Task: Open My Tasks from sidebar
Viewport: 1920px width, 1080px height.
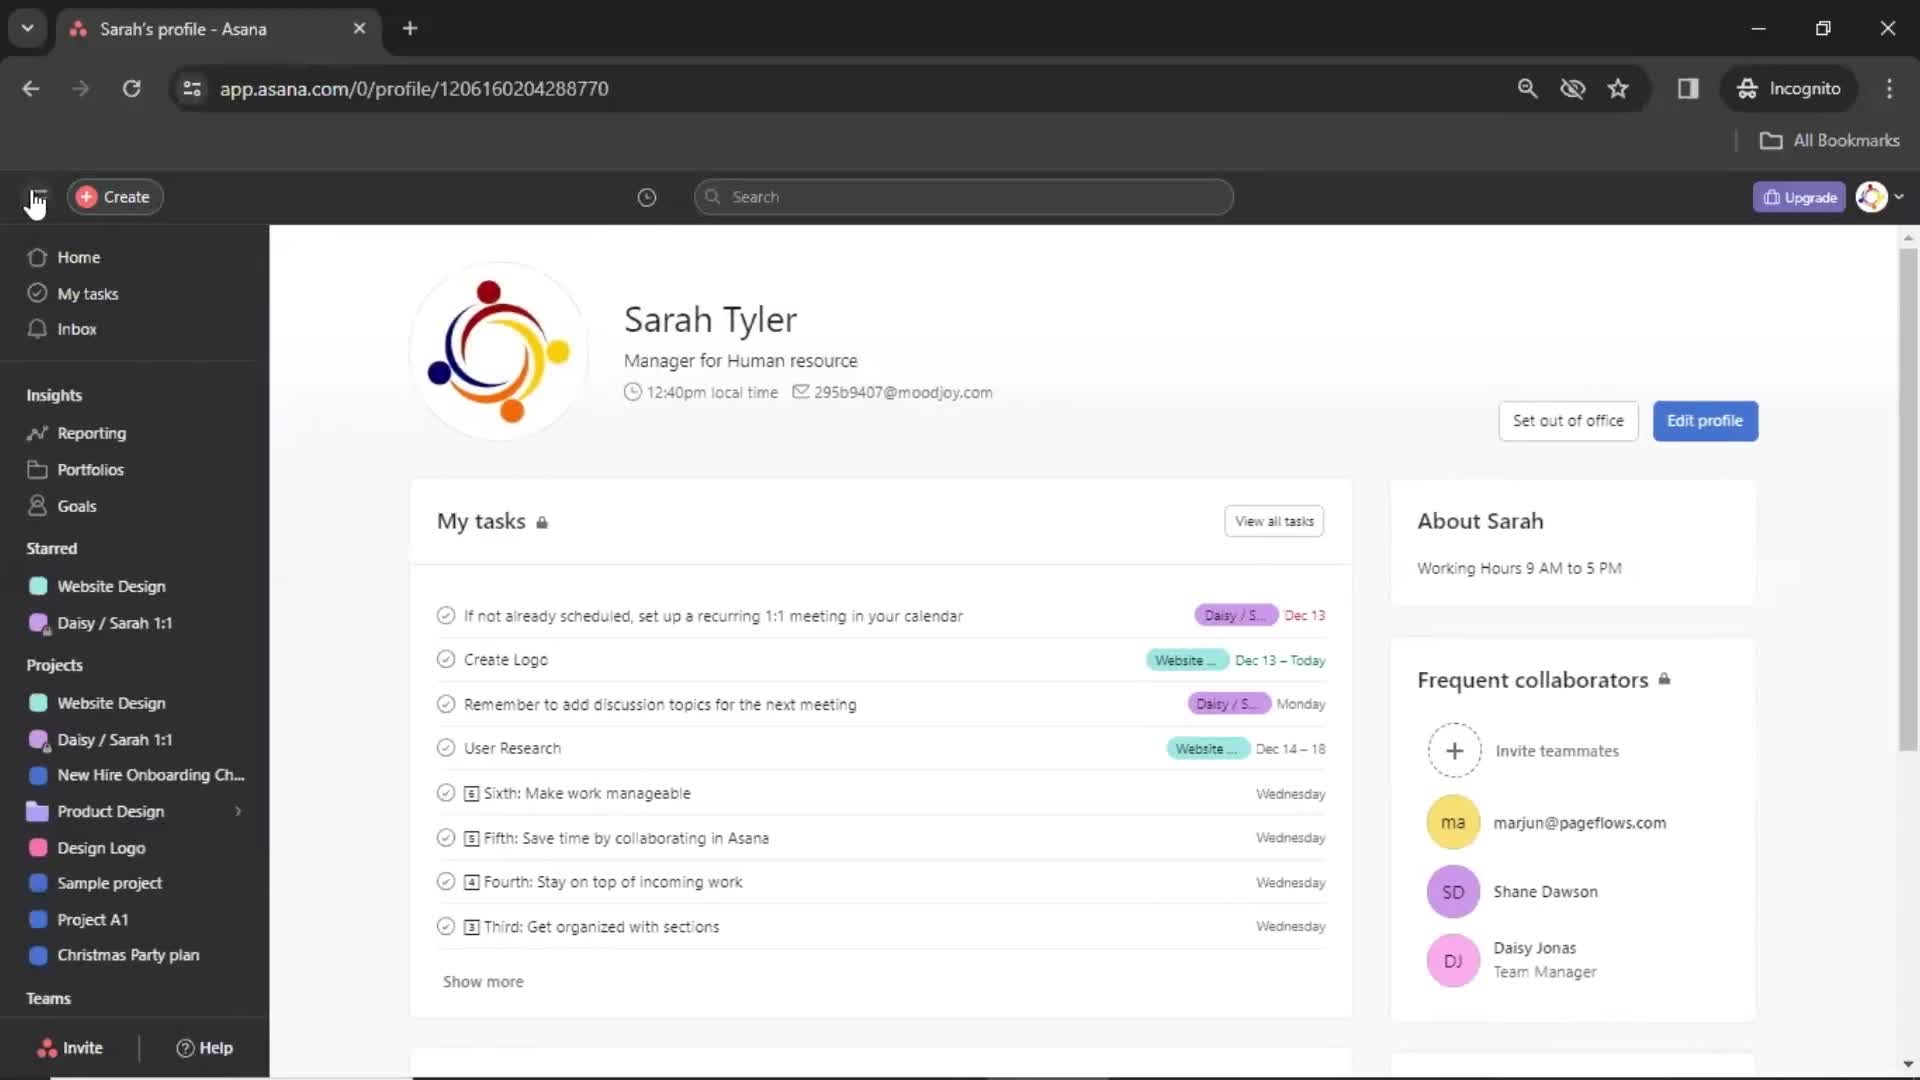Action: (87, 293)
